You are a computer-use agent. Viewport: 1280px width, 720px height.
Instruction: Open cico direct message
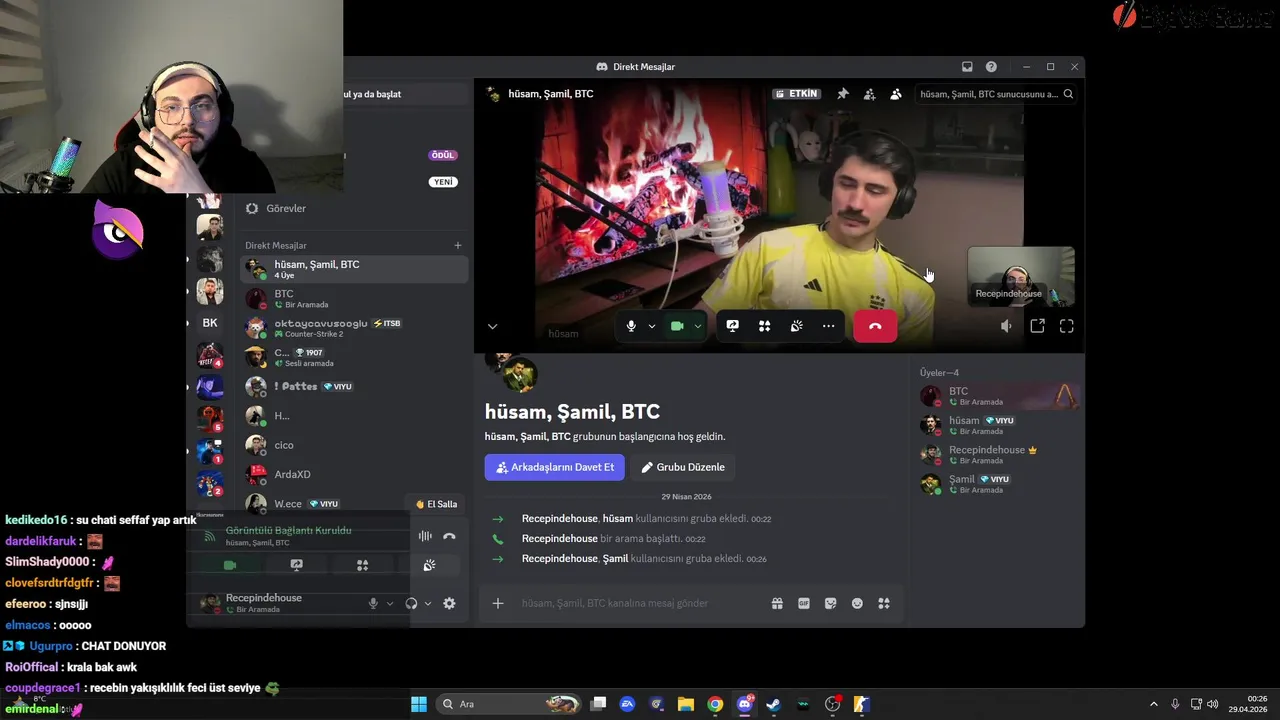[x=355, y=445]
